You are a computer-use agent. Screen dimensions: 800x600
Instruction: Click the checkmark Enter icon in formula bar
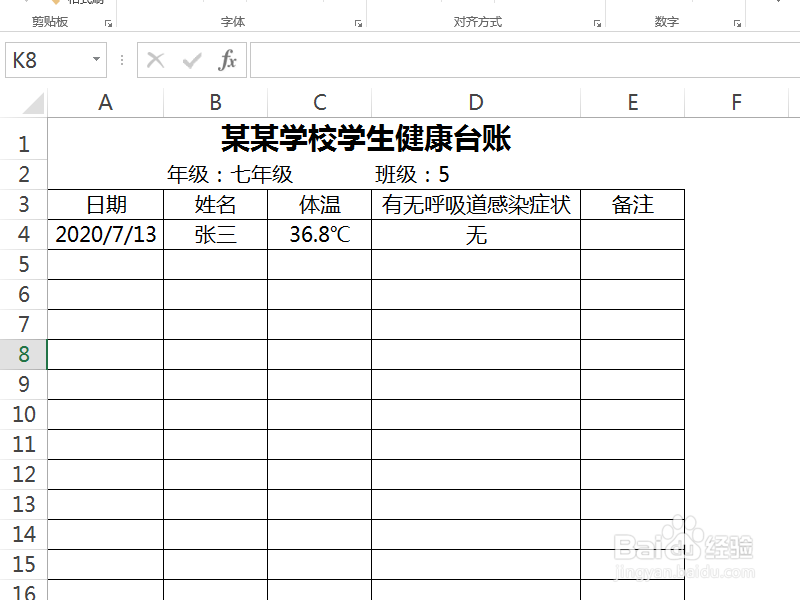click(192, 59)
